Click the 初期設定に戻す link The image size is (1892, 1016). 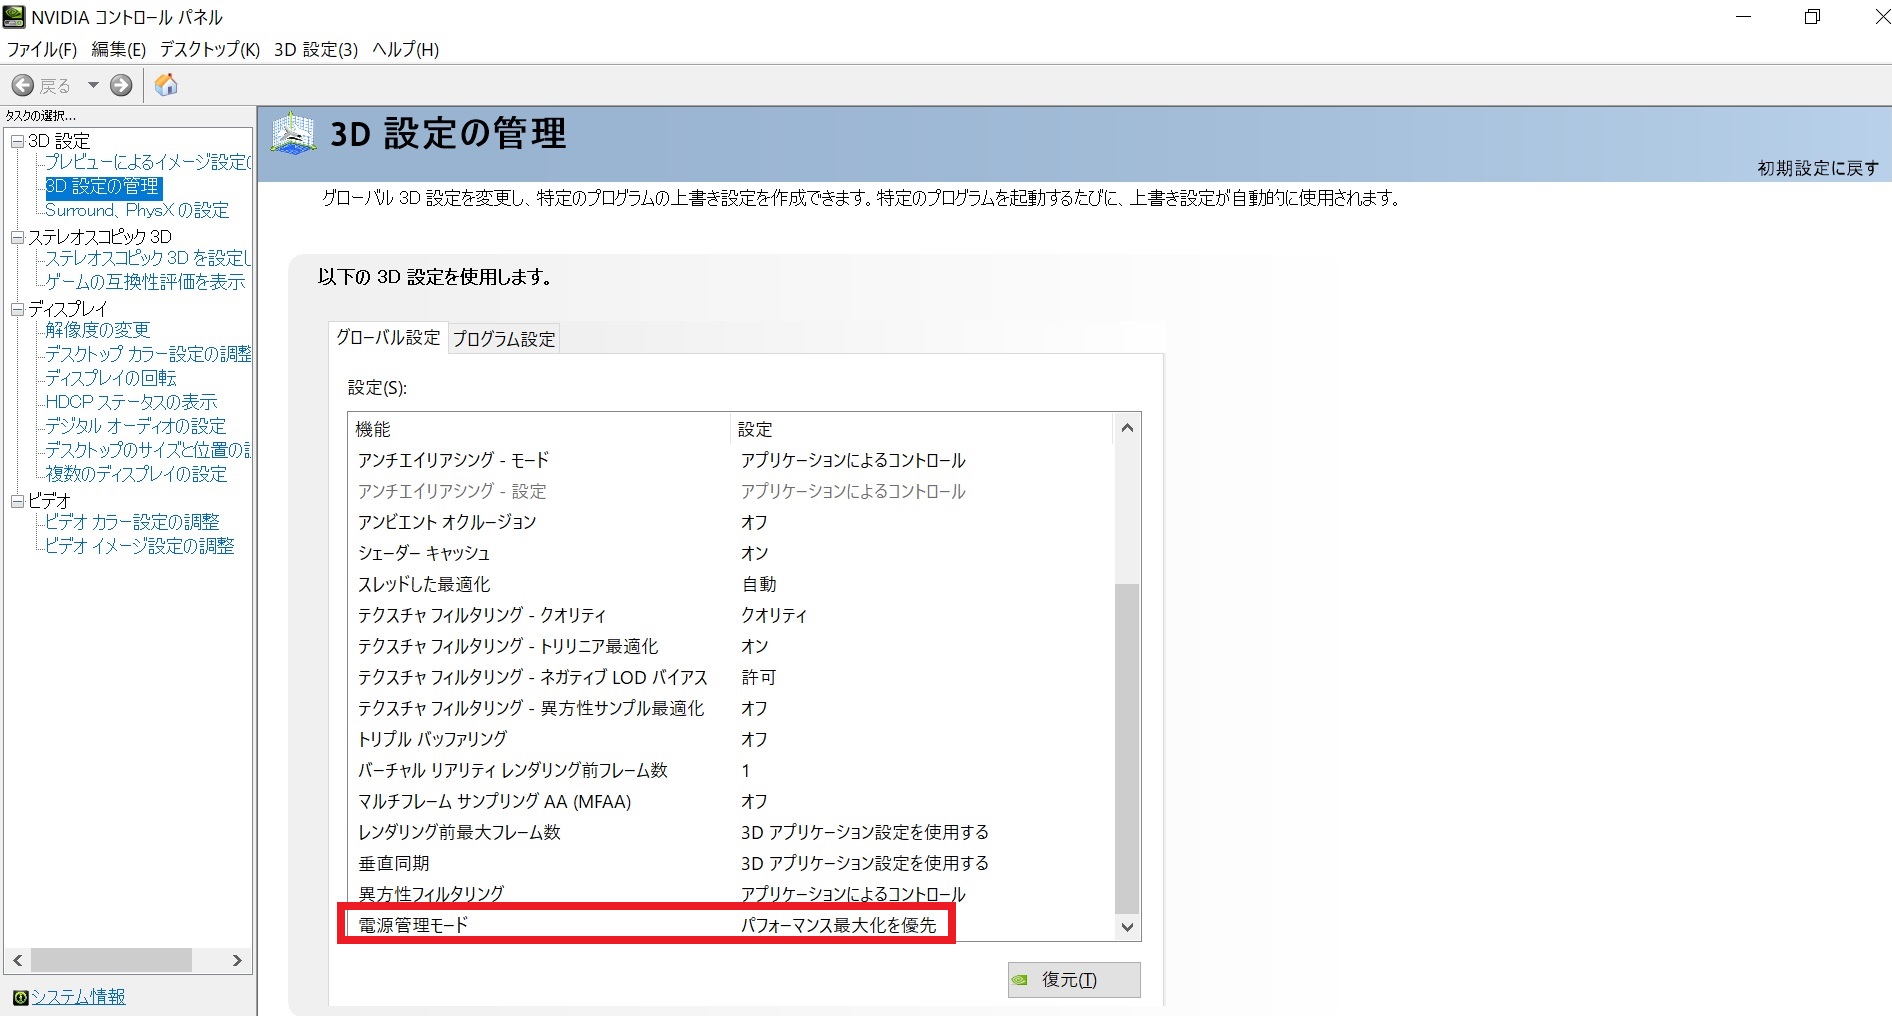click(1818, 168)
